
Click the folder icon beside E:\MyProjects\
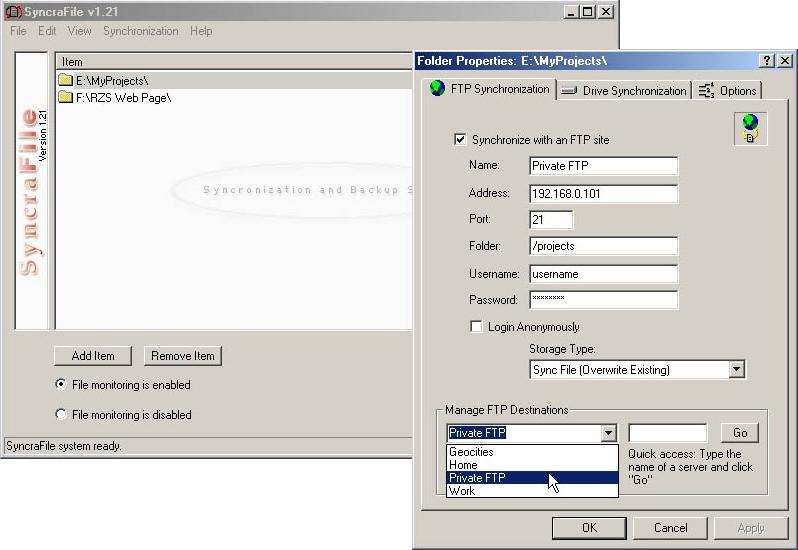pos(66,80)
